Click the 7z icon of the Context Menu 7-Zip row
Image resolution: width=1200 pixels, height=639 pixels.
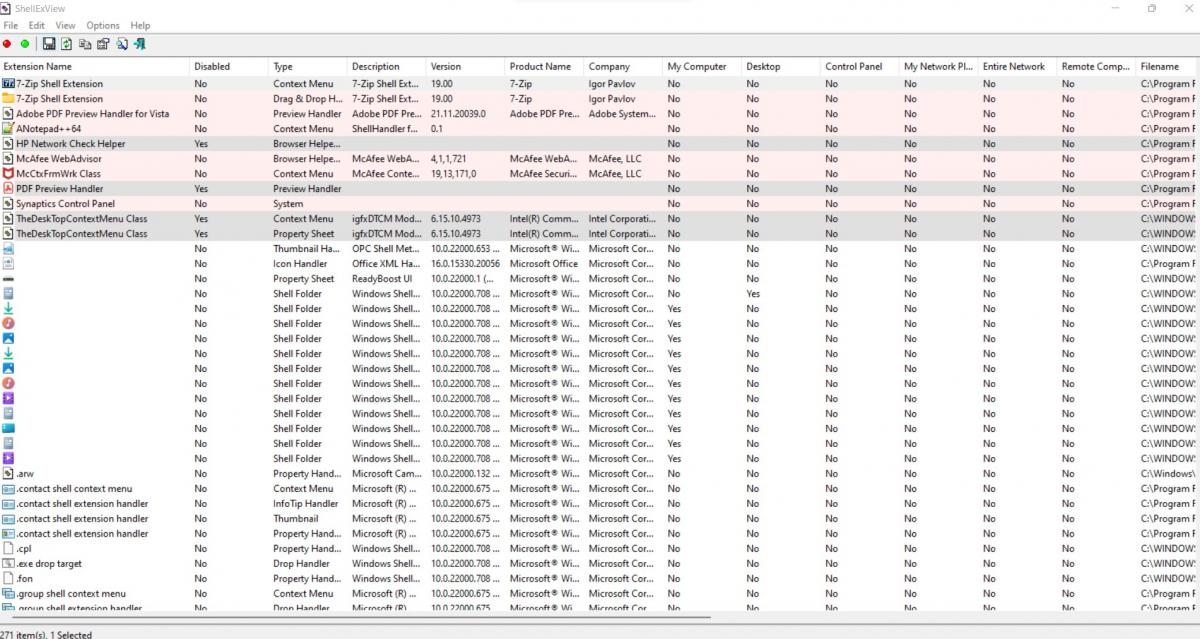click(x=9, y=84)
